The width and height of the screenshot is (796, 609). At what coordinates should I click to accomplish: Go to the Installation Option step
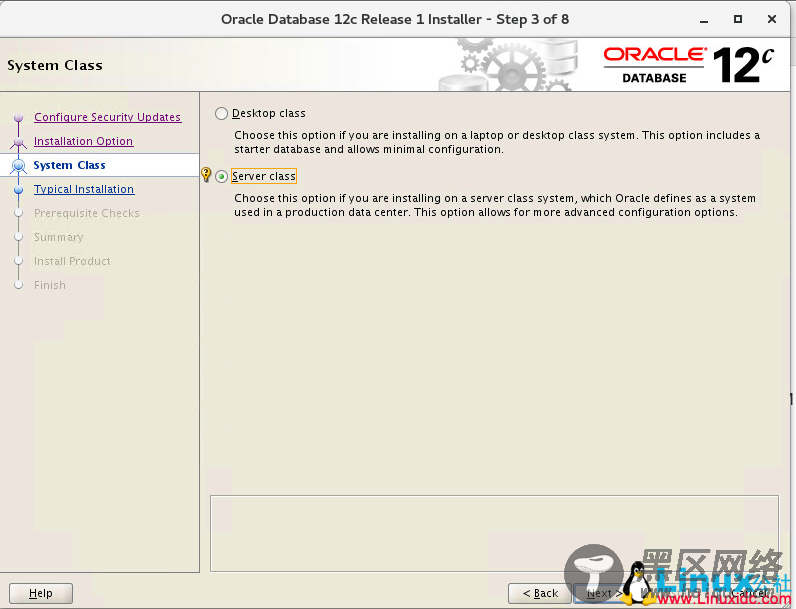click(x=83, y=141)
